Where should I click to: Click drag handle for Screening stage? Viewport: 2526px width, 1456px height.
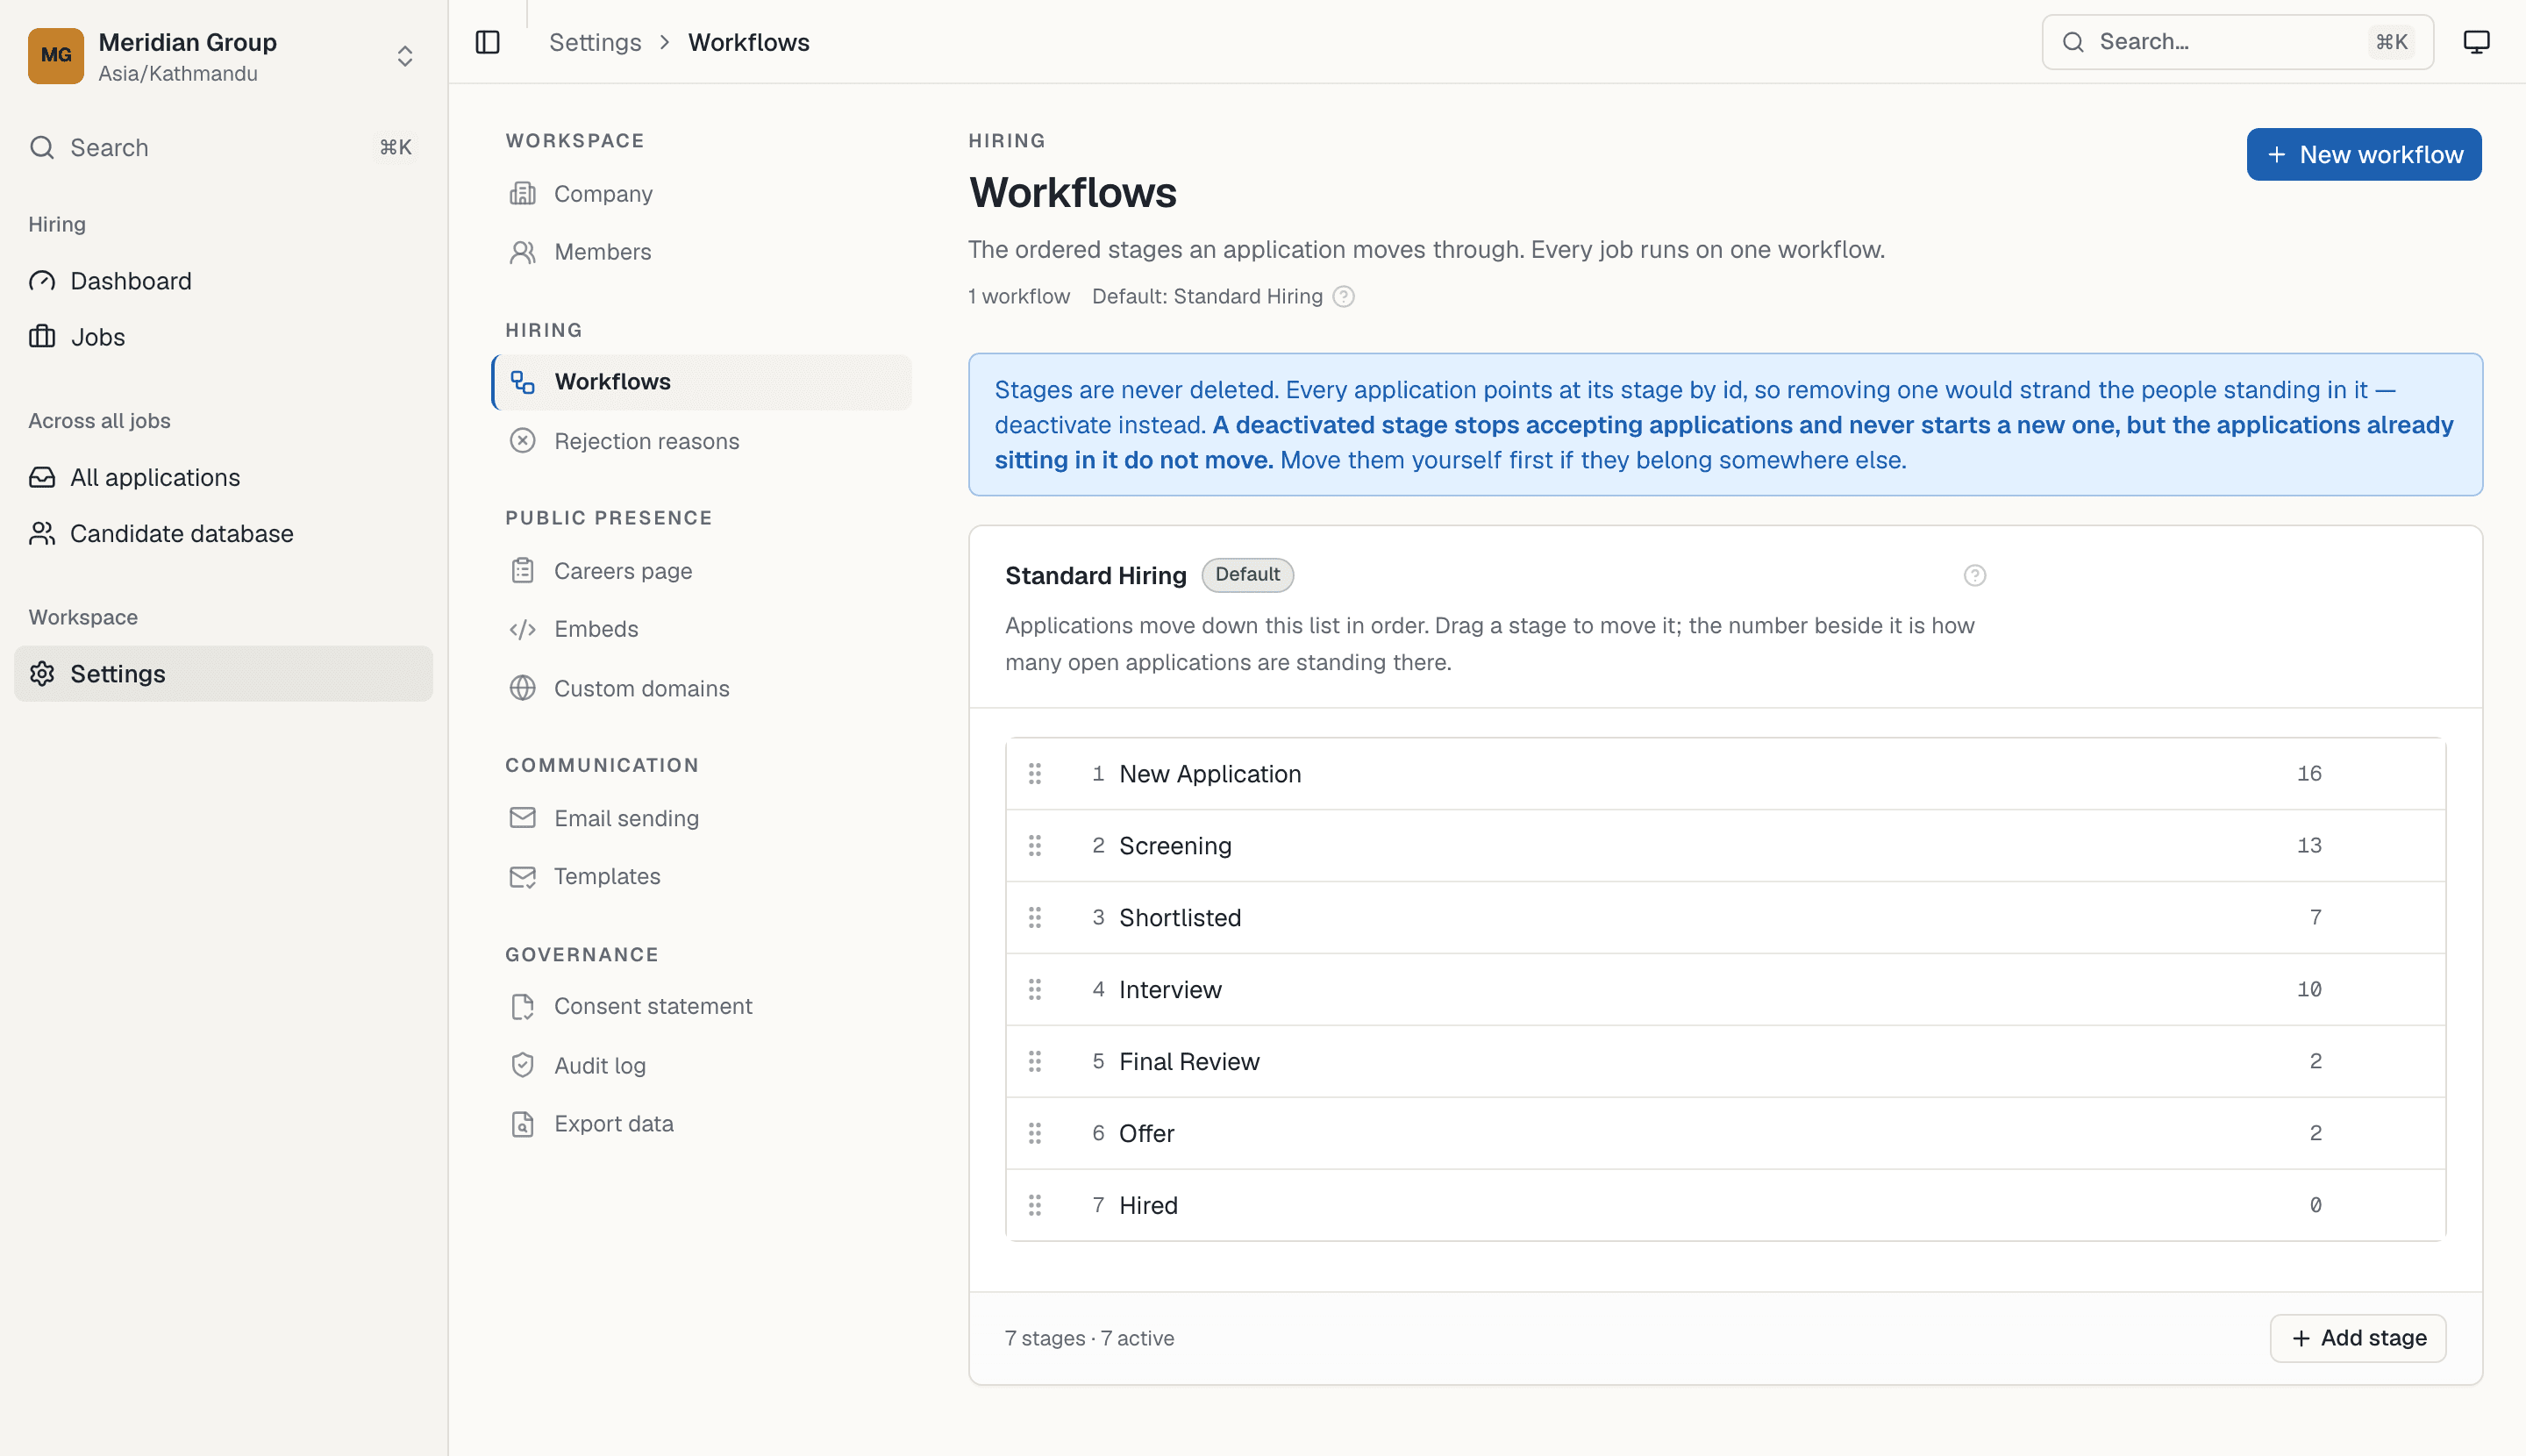tap(1035, 846)
